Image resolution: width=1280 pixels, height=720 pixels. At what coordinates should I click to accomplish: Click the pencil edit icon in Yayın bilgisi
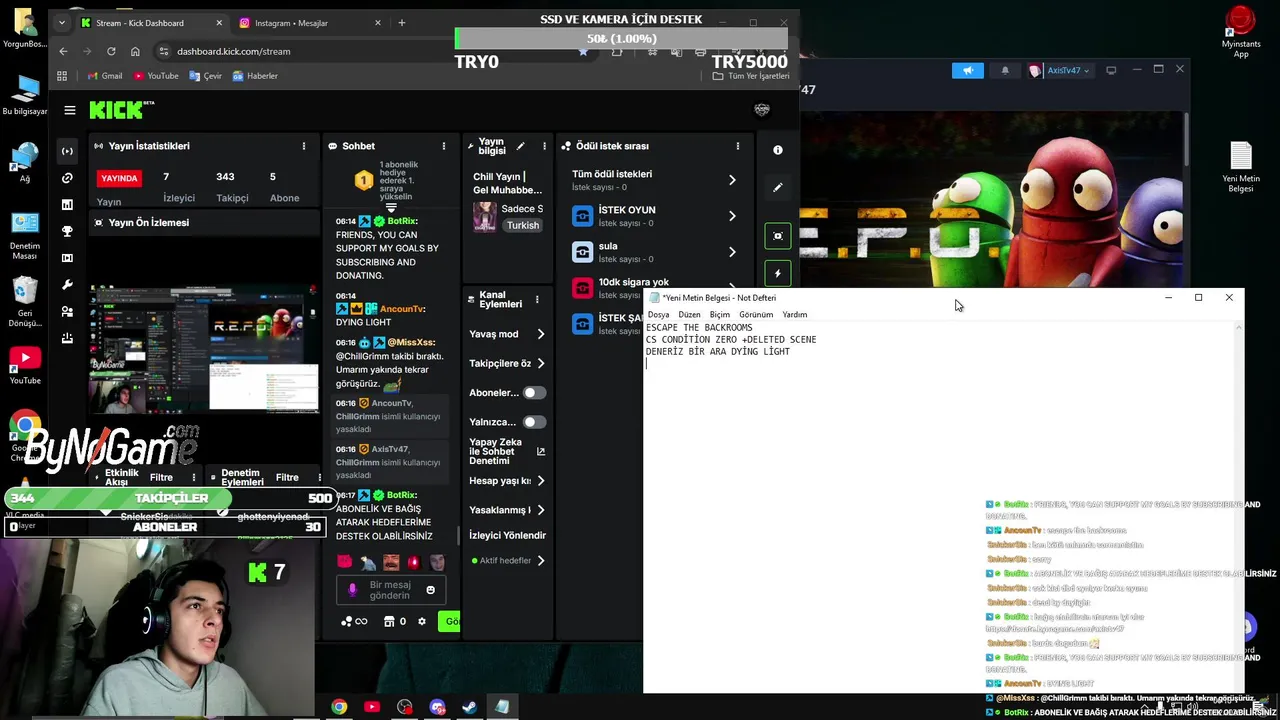(520, 146)
